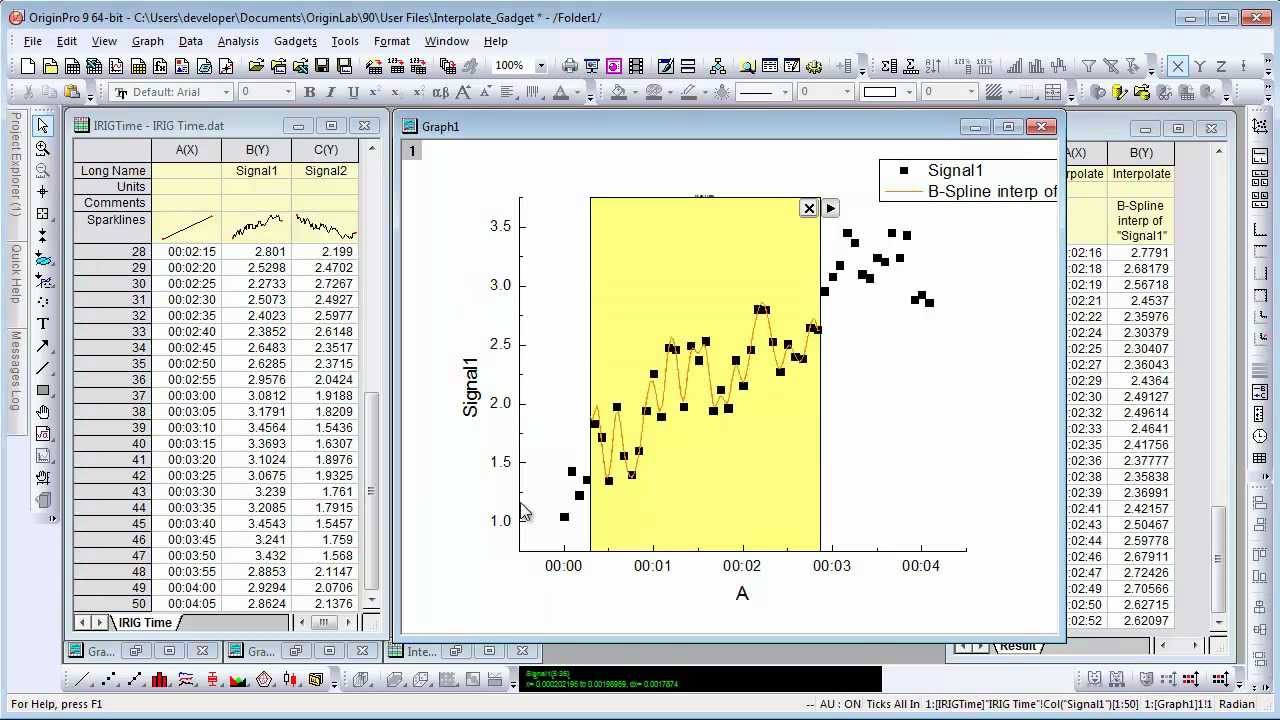Save the project with the floppy disk icon
The image size is (1280, 720).
point(322,66)
